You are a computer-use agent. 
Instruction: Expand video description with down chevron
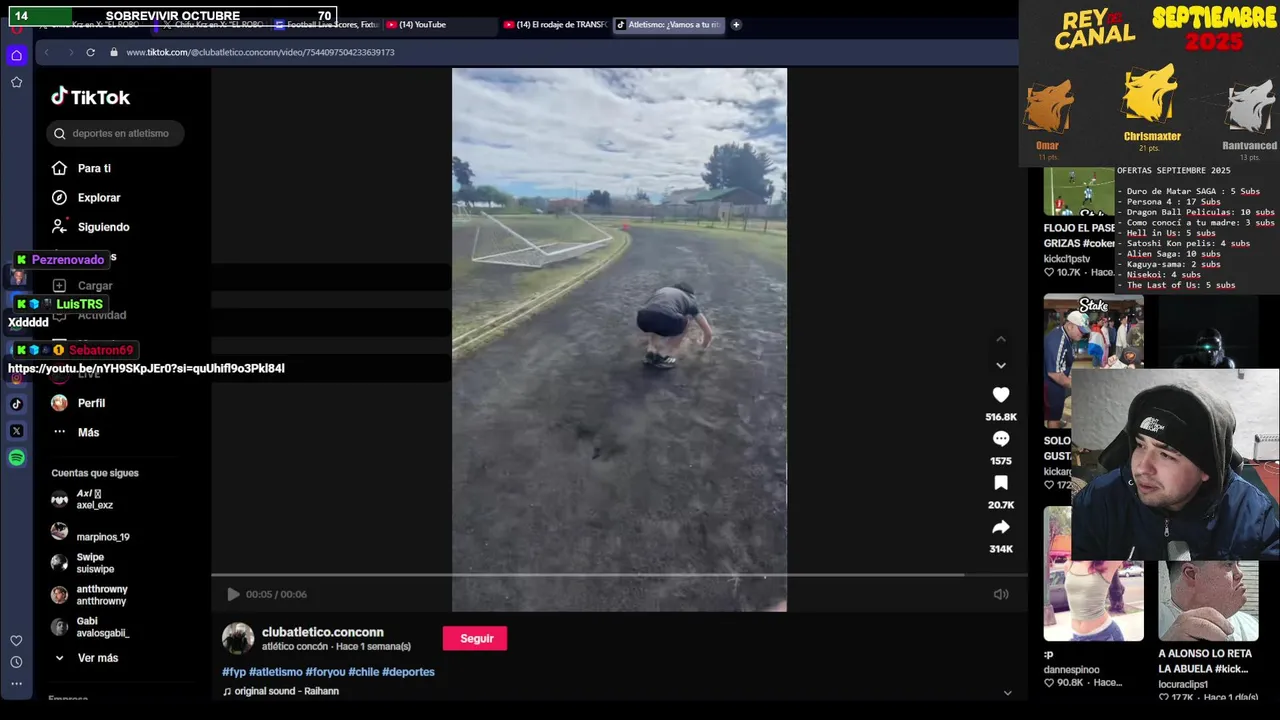pos(1007,693)
